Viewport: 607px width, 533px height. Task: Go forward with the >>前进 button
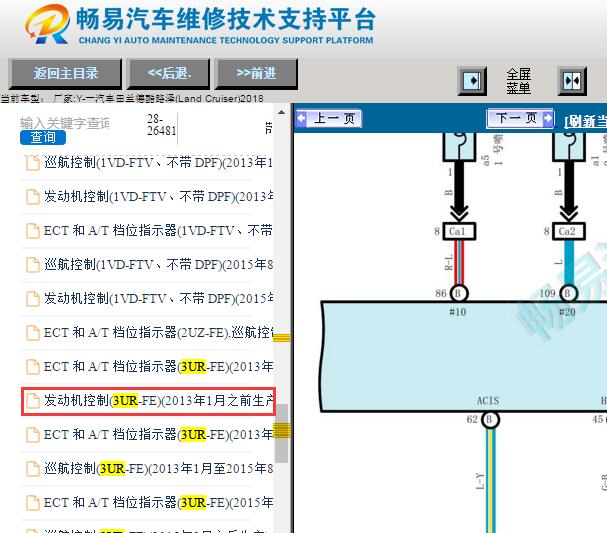click(x=256, y=73)
